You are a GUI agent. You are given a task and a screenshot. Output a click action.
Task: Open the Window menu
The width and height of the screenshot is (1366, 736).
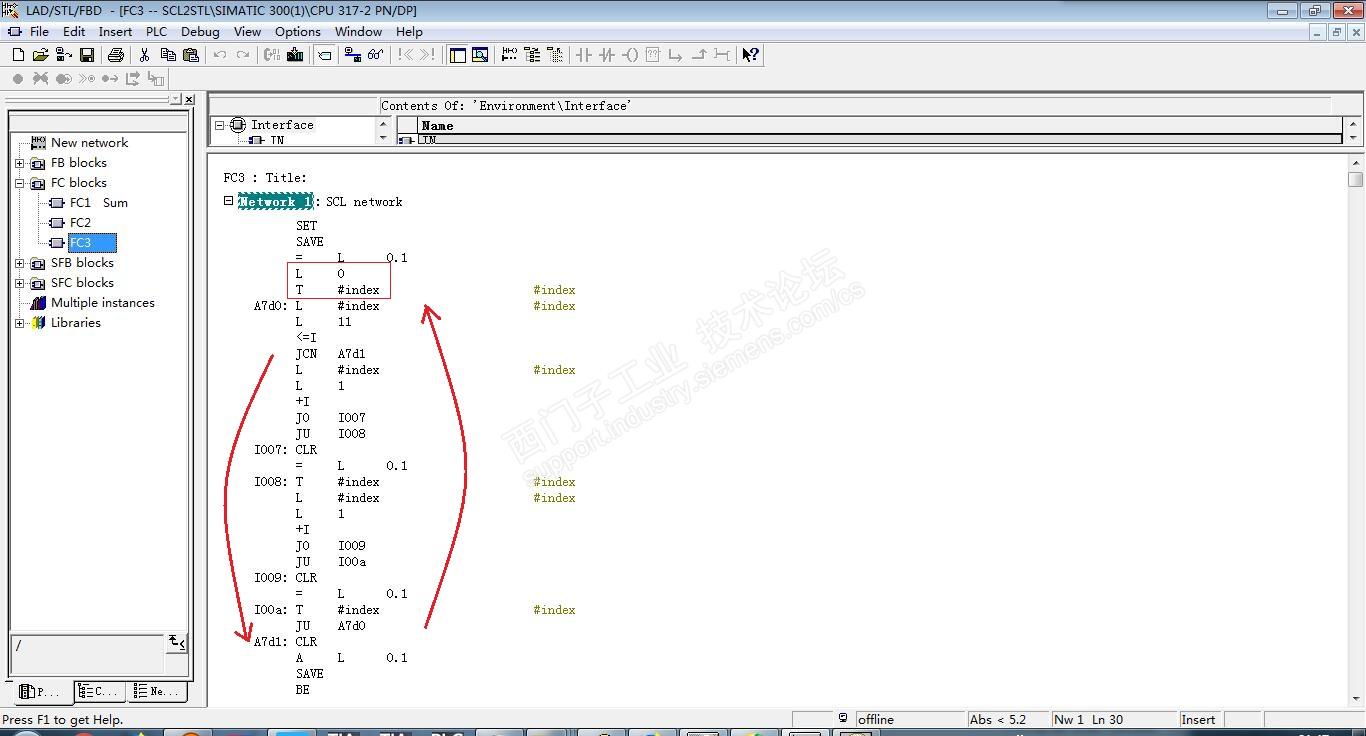(x=358, y=31)
